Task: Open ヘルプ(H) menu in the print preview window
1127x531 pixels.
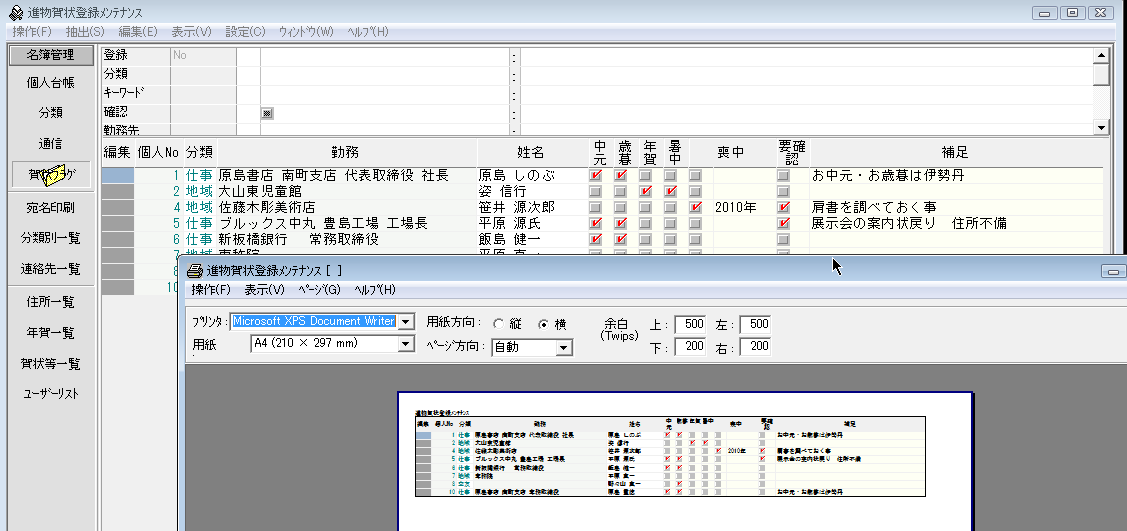Action: coord(374,290)
